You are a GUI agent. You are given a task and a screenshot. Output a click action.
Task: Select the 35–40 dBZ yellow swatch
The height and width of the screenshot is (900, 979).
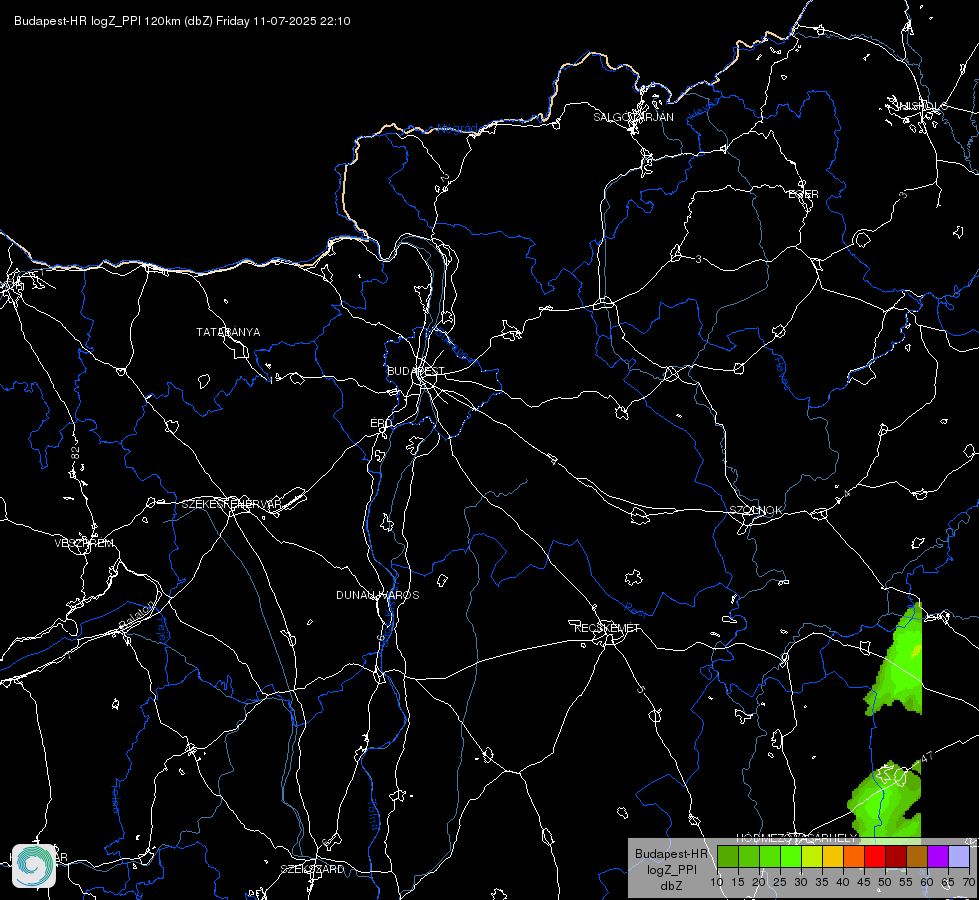coord(833,856)
